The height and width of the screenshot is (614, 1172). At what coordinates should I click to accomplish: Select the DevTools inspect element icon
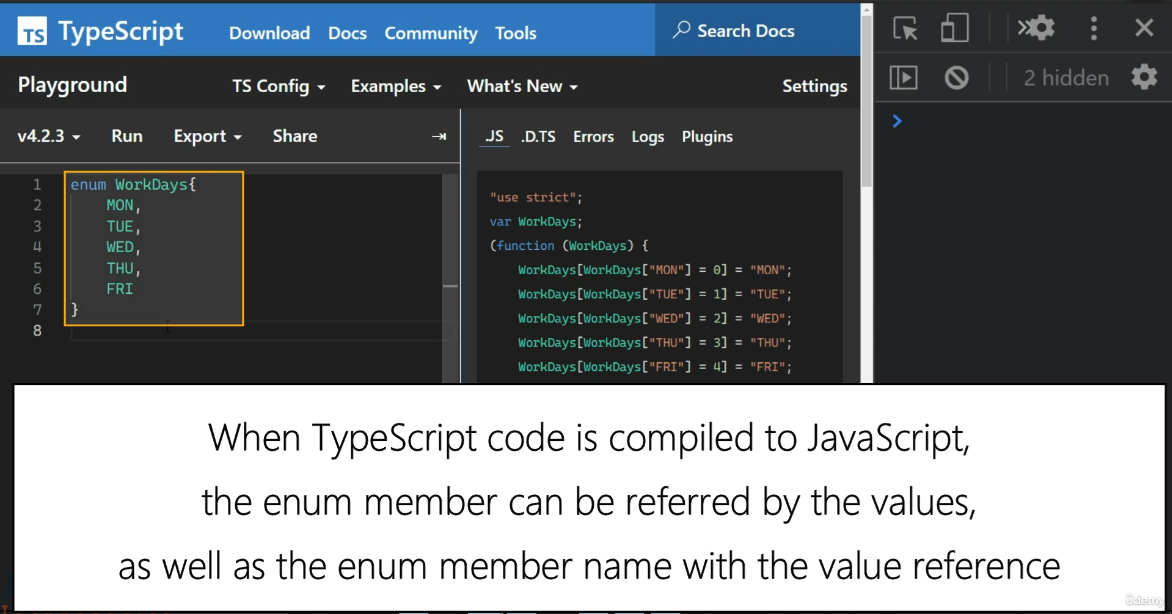point(905,29)
